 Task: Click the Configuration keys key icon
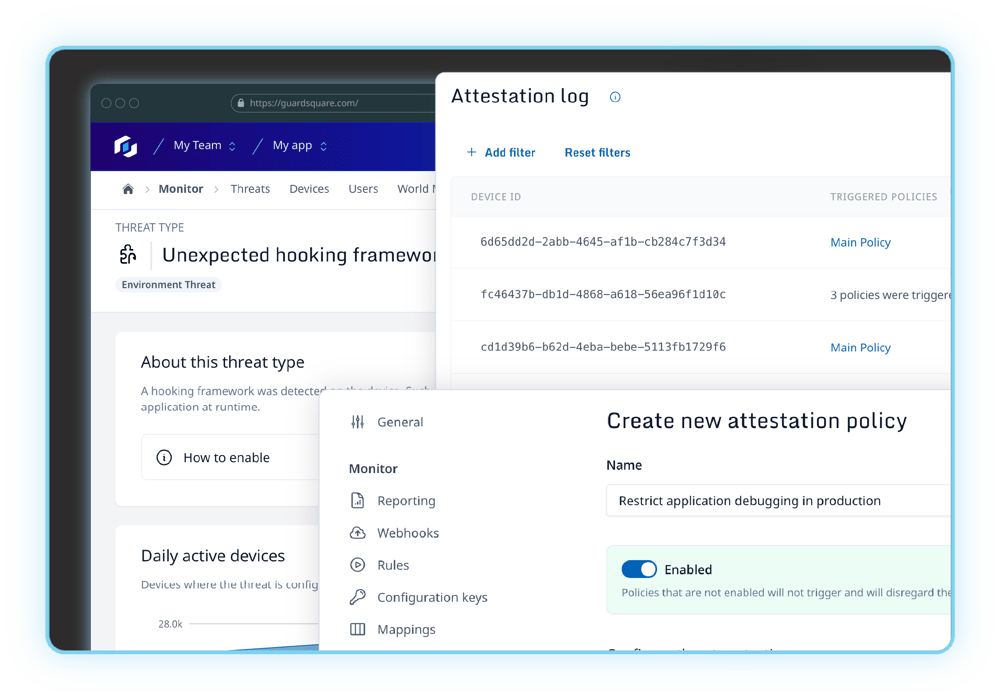click(358, 597)
